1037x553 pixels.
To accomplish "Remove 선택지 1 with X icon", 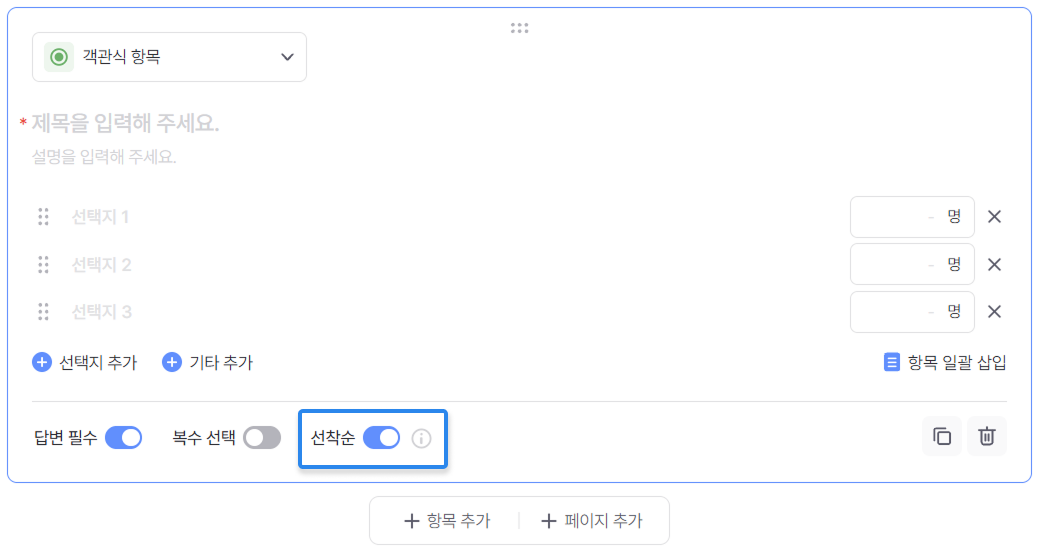I will pyautogui.click(x=994, y=217).
